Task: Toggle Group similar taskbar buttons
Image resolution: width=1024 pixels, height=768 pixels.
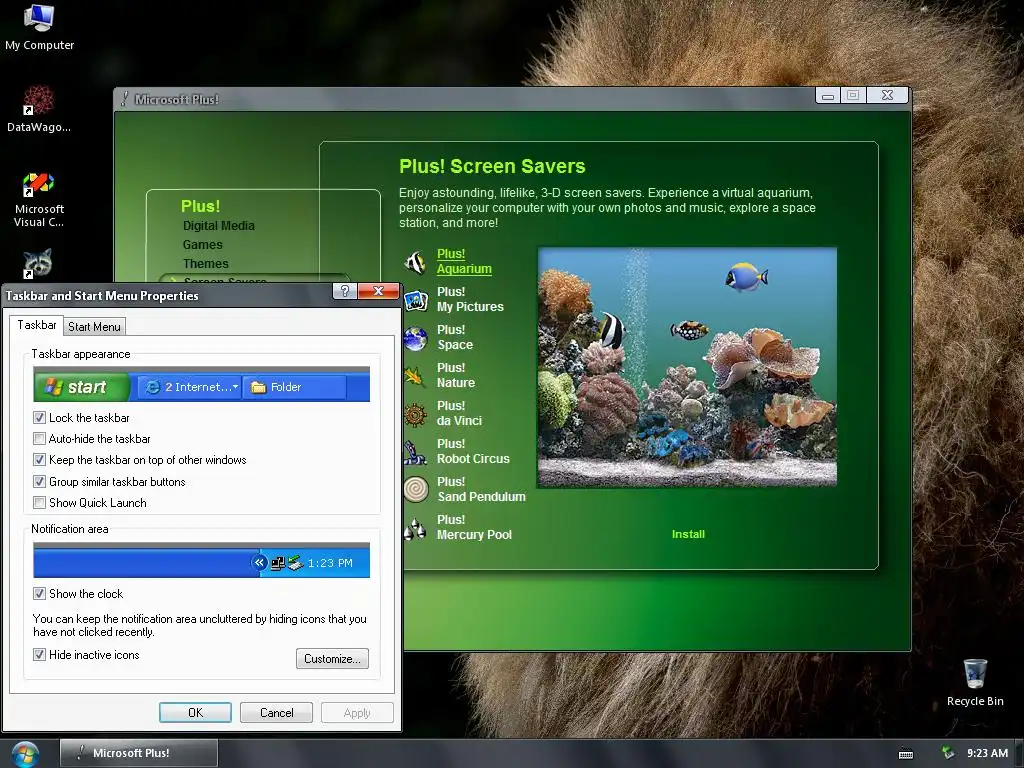Action: (x=39, y=482)
